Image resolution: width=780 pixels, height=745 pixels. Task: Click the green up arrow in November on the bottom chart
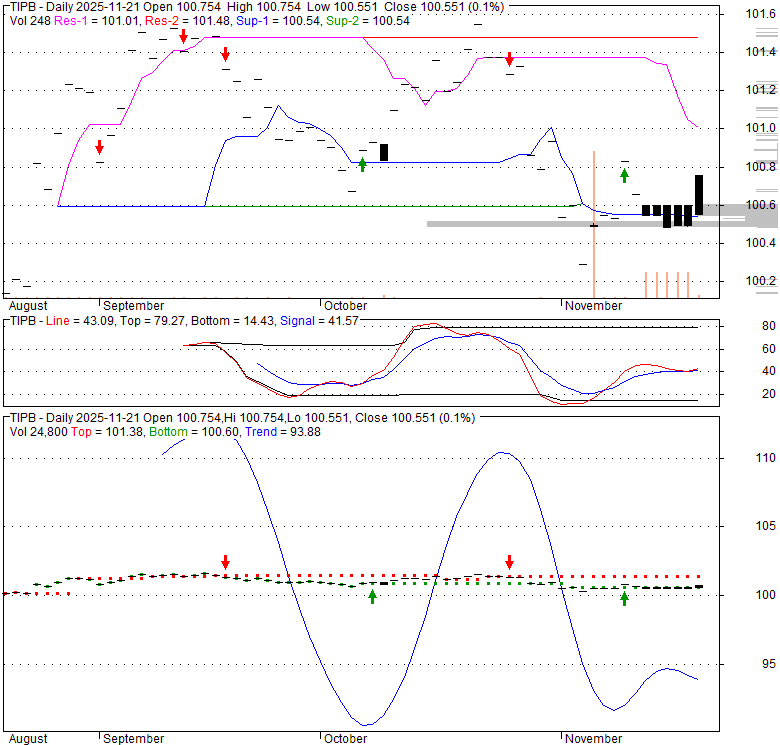coord(625,598)
